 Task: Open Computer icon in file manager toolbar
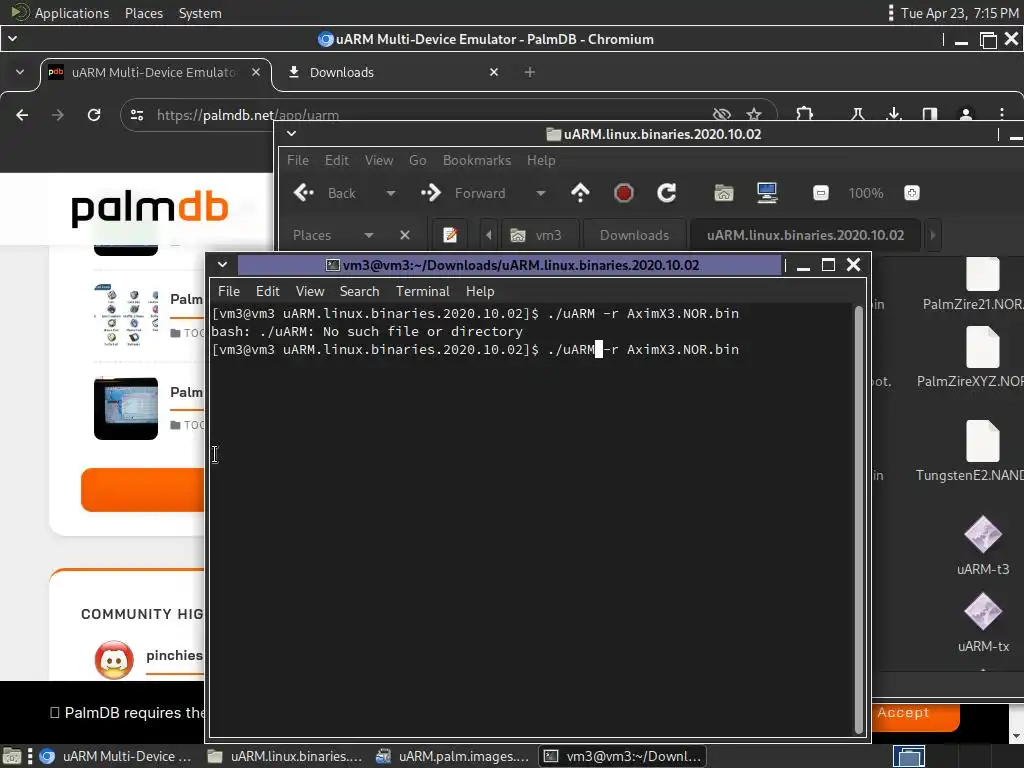click(767, 193)
